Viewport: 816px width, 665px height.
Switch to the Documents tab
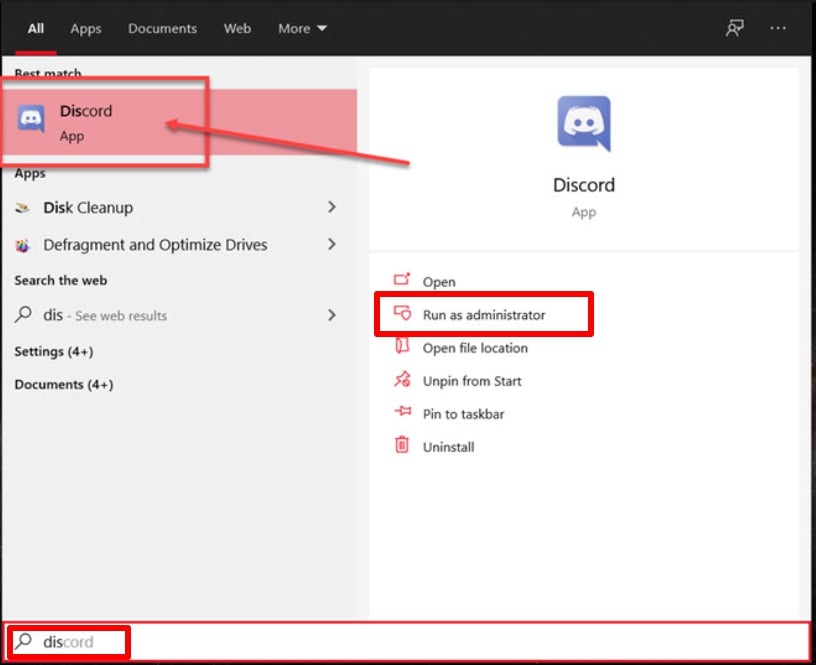point(162,28)
